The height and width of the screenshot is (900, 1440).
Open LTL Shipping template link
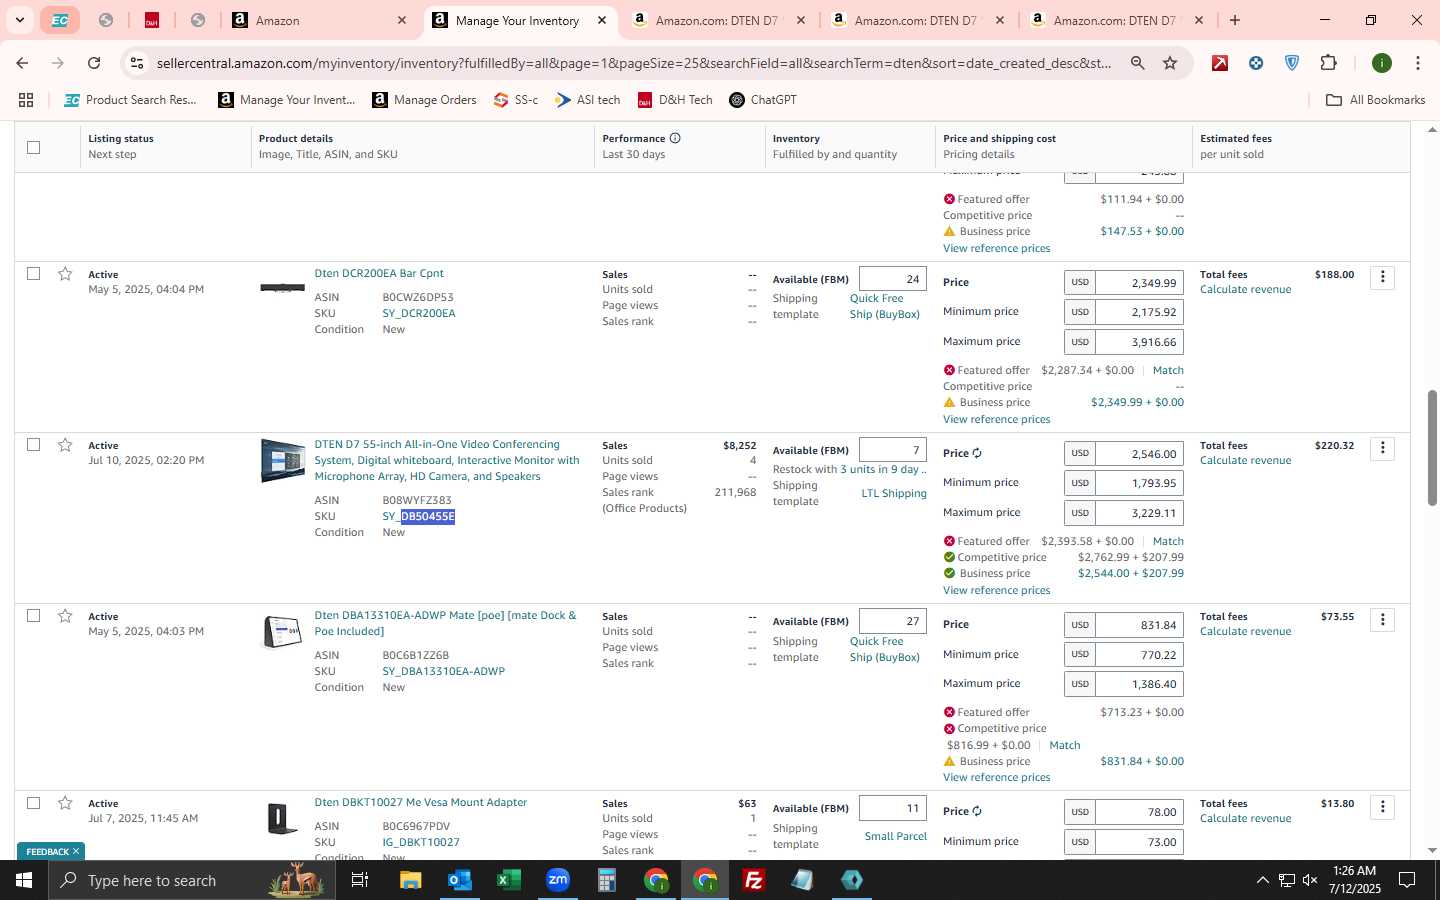[x=894, y=493]
